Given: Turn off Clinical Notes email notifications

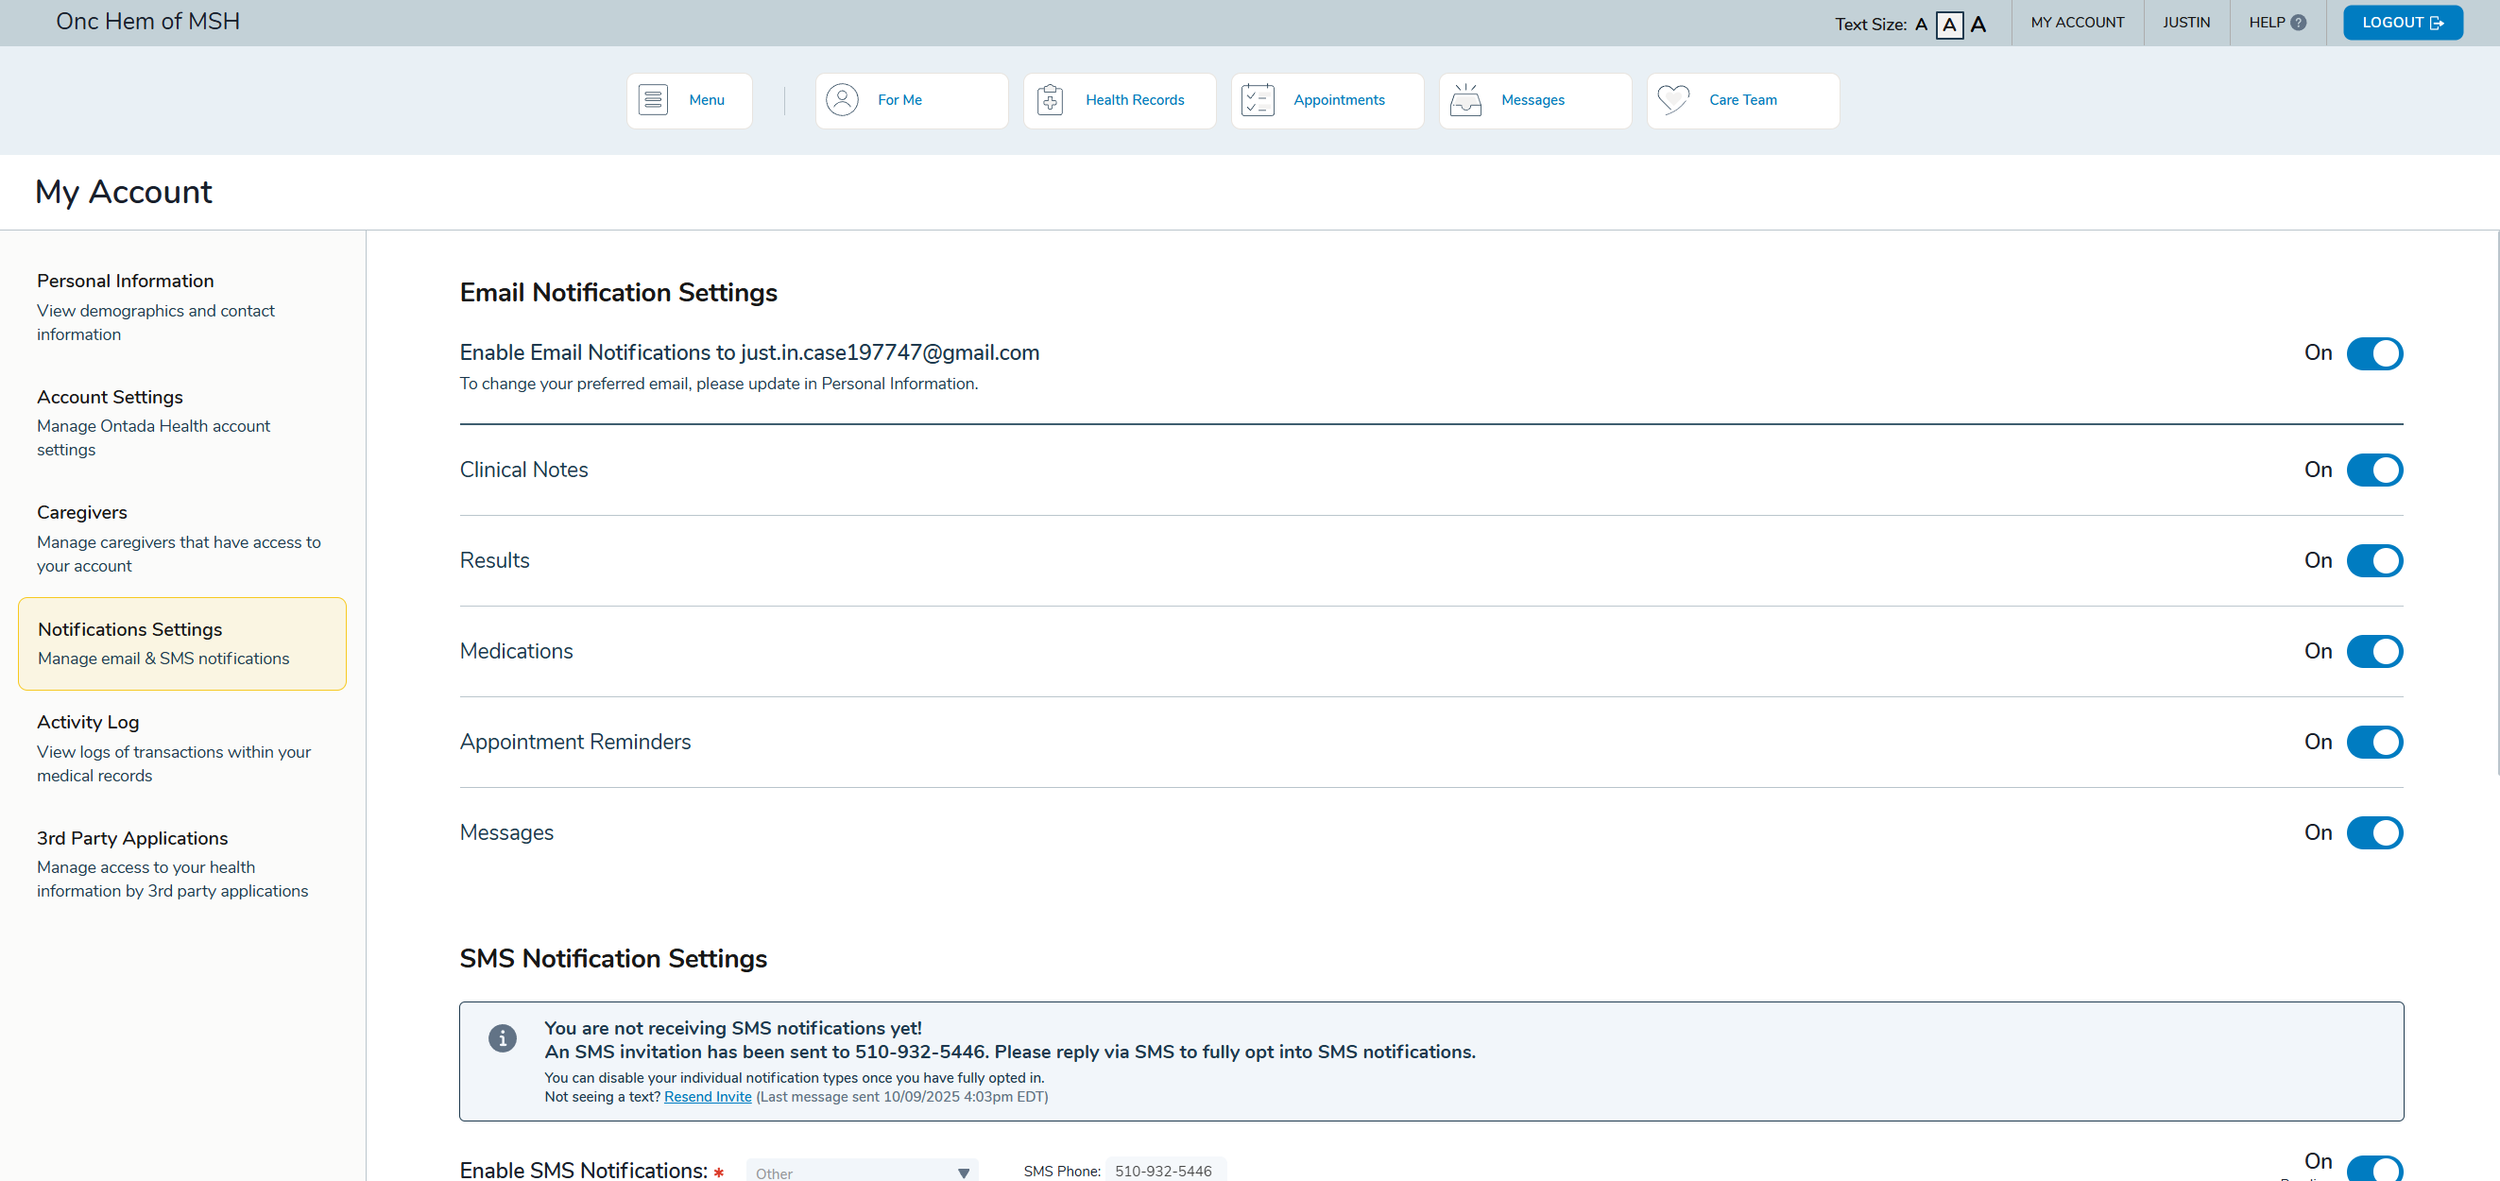Looking at the screenshot, I should (x=2374, y=470).
